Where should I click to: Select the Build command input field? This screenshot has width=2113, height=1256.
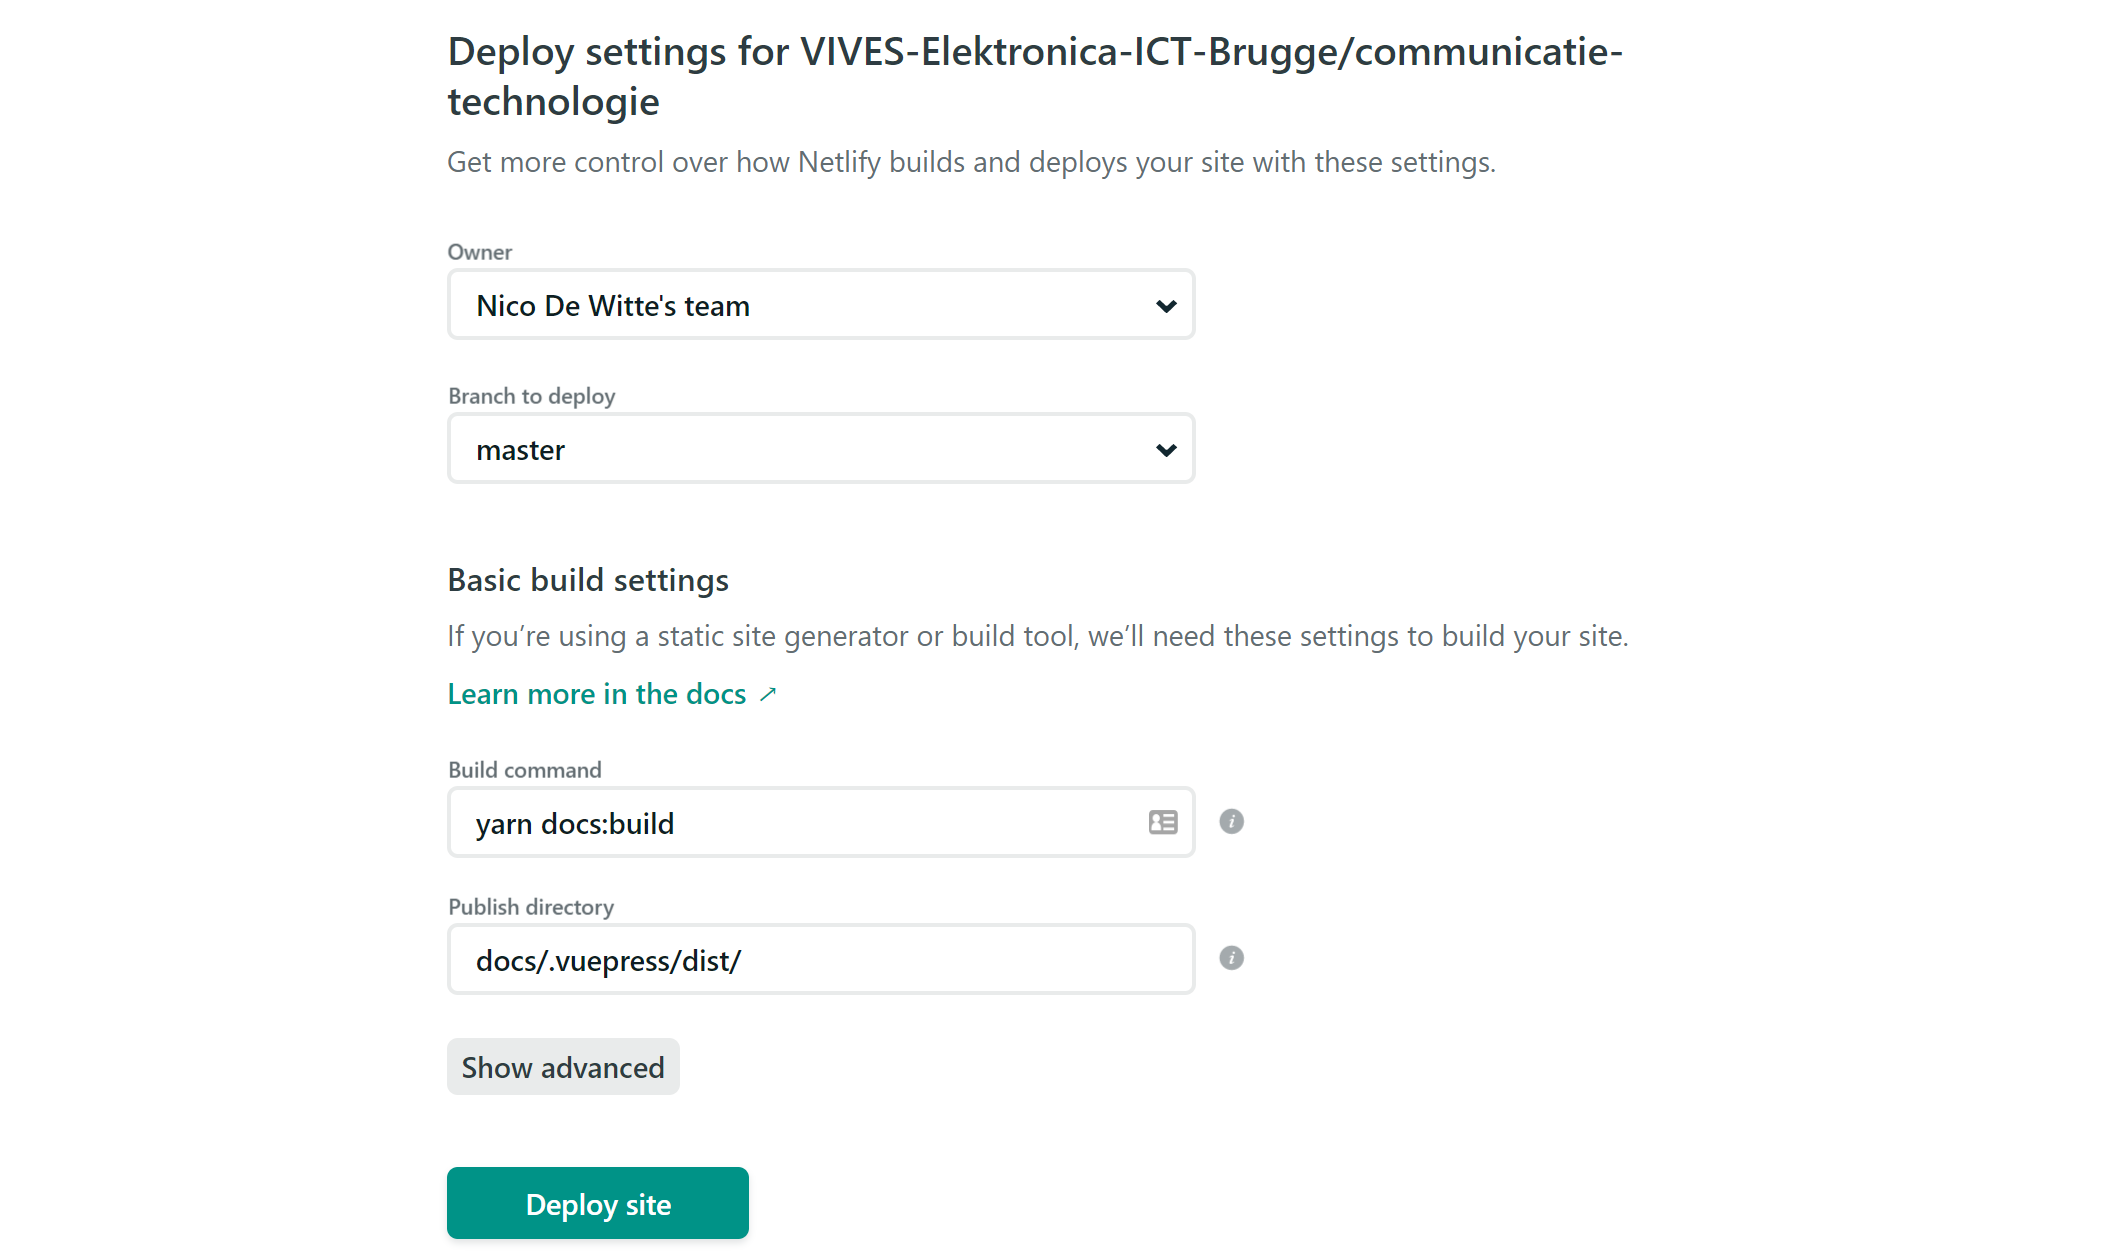[x=821, y=822]
